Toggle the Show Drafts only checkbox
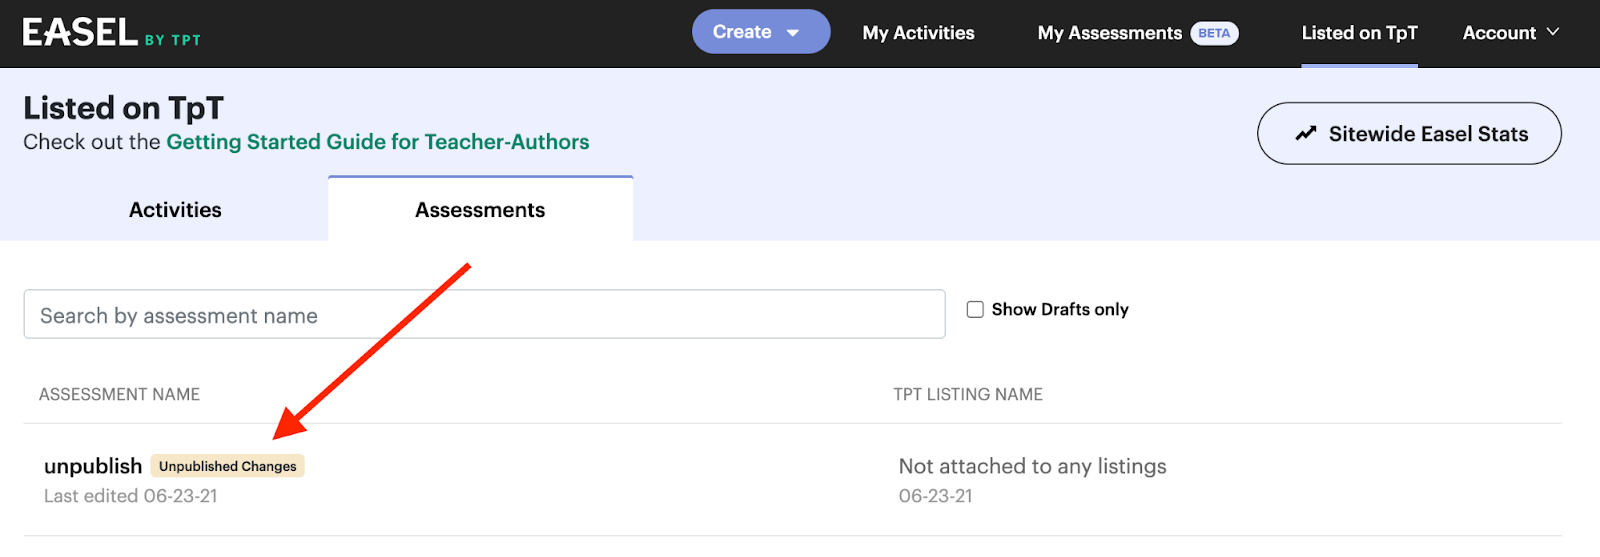The width and height of the screenshot is (1600, 557). click(x=975, y=309)
